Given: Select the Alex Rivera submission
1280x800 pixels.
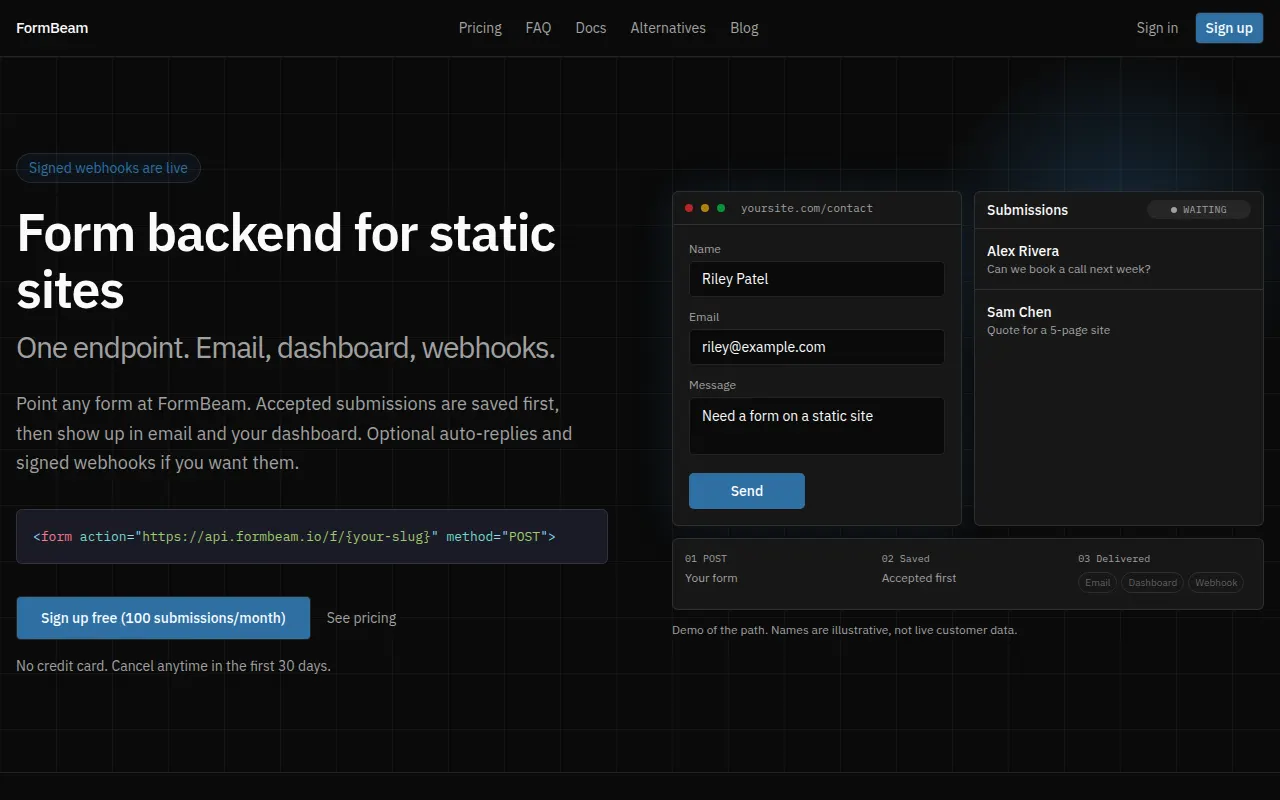Looking at the screenshot, I should coord(1119,259).
